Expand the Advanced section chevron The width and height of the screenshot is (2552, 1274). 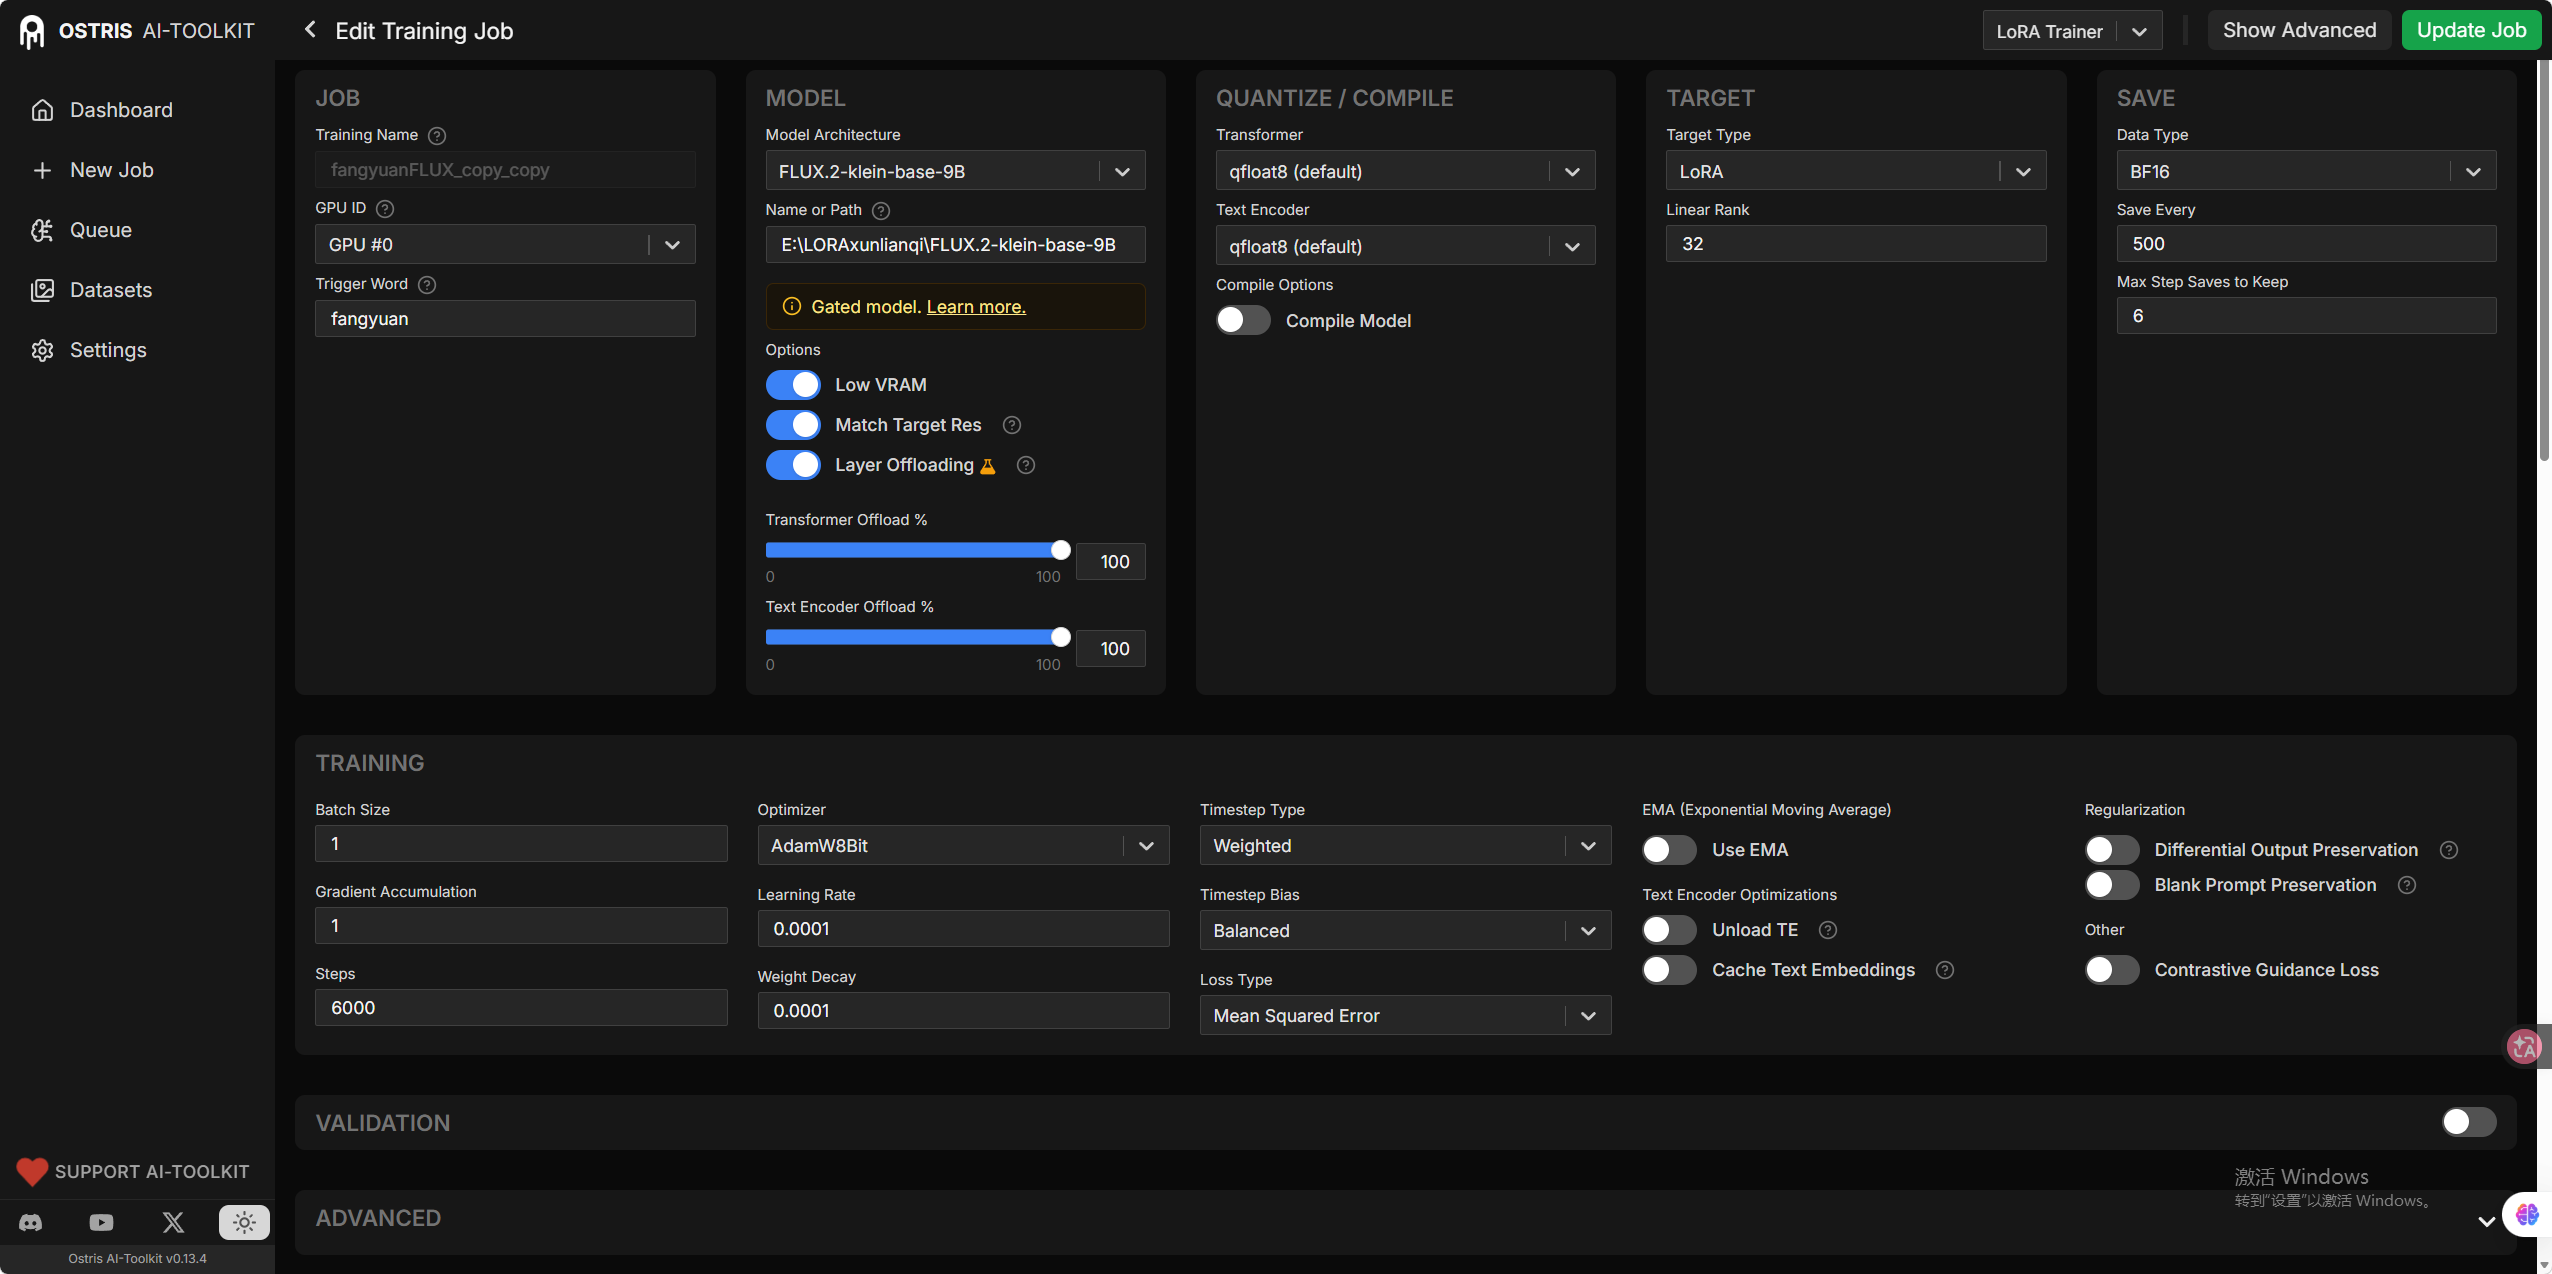point(2486,1221)
